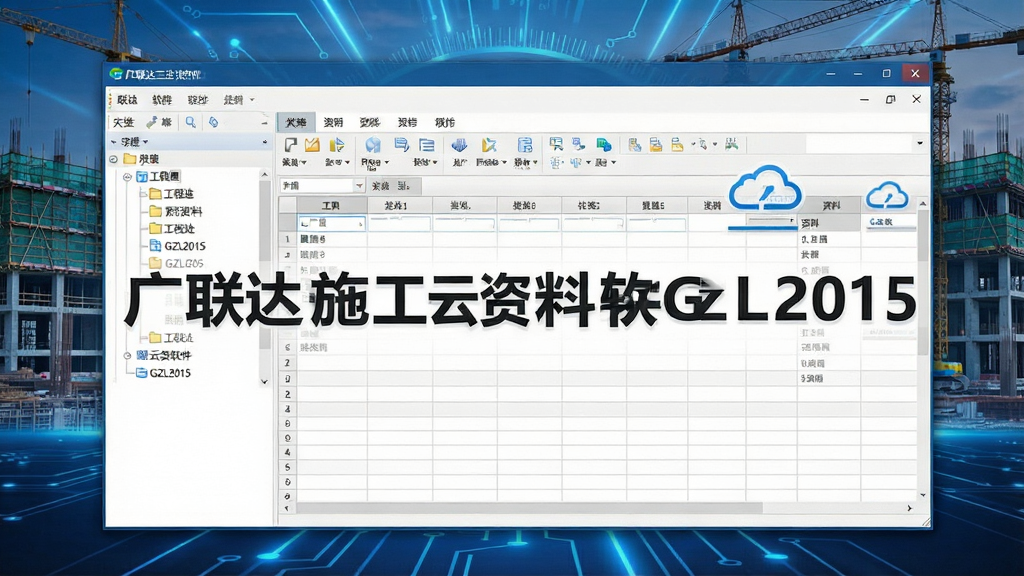Click the yellow star arrow ribbon icon
1024x576 pixels.
(488, 144)
